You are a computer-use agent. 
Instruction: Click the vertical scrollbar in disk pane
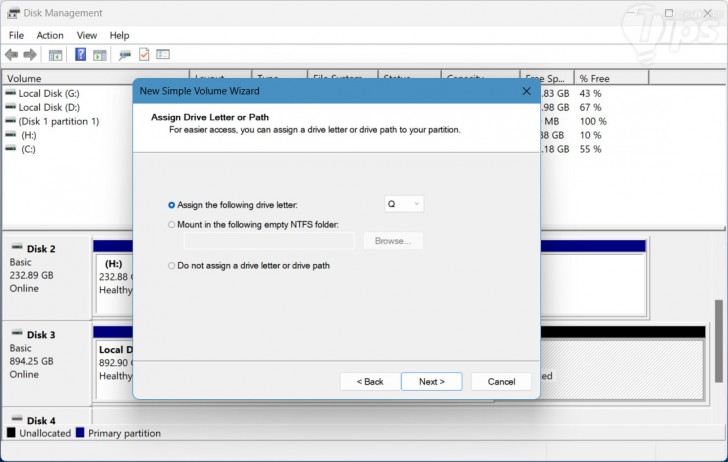pyautogui.click(x=719, y=340)
